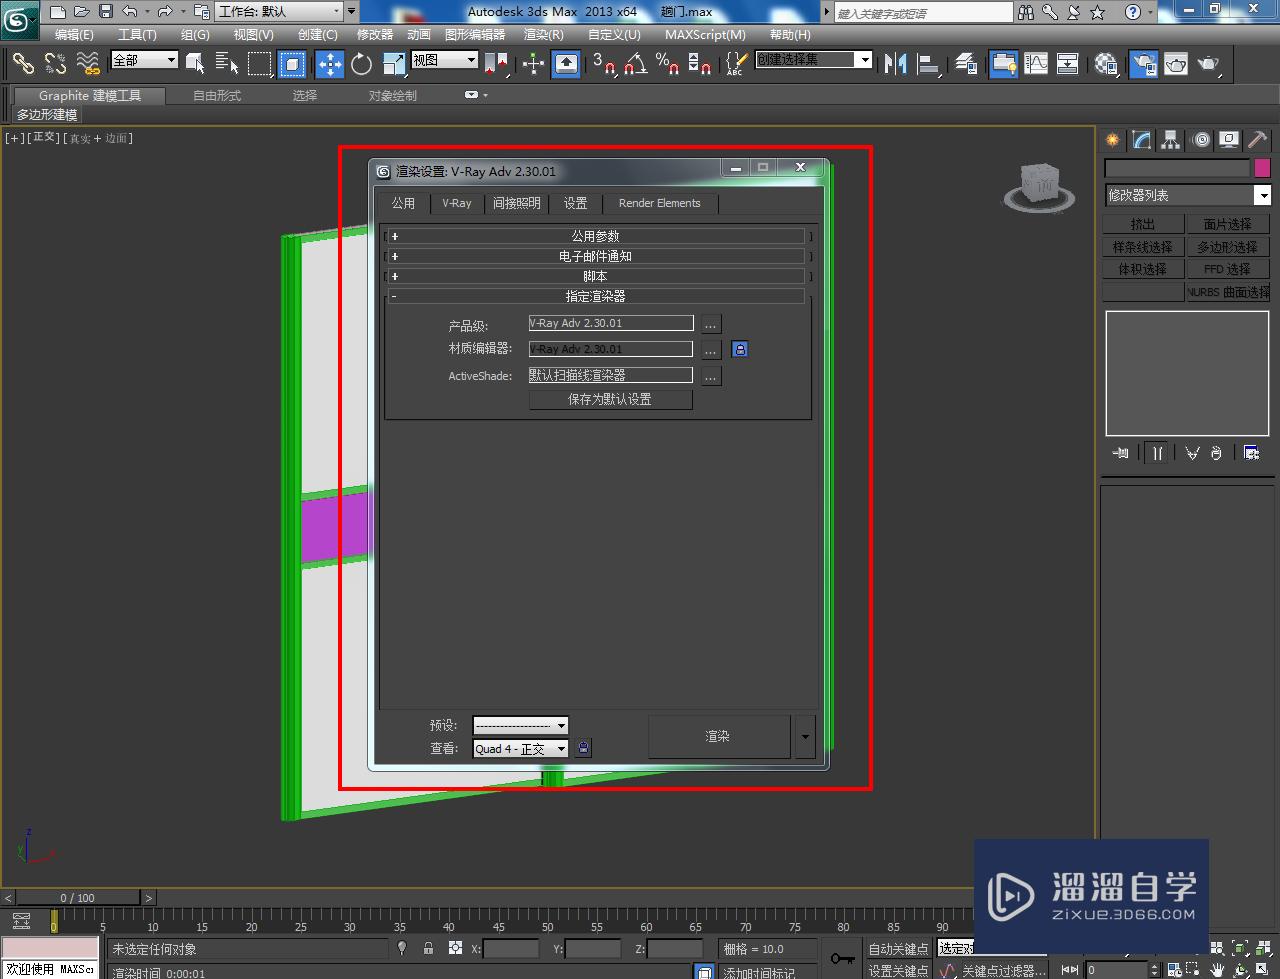Open the Select by Name list icon
Image resolution: width=1280 pixels, height=979 pixels.
click(x=227, y=63)
